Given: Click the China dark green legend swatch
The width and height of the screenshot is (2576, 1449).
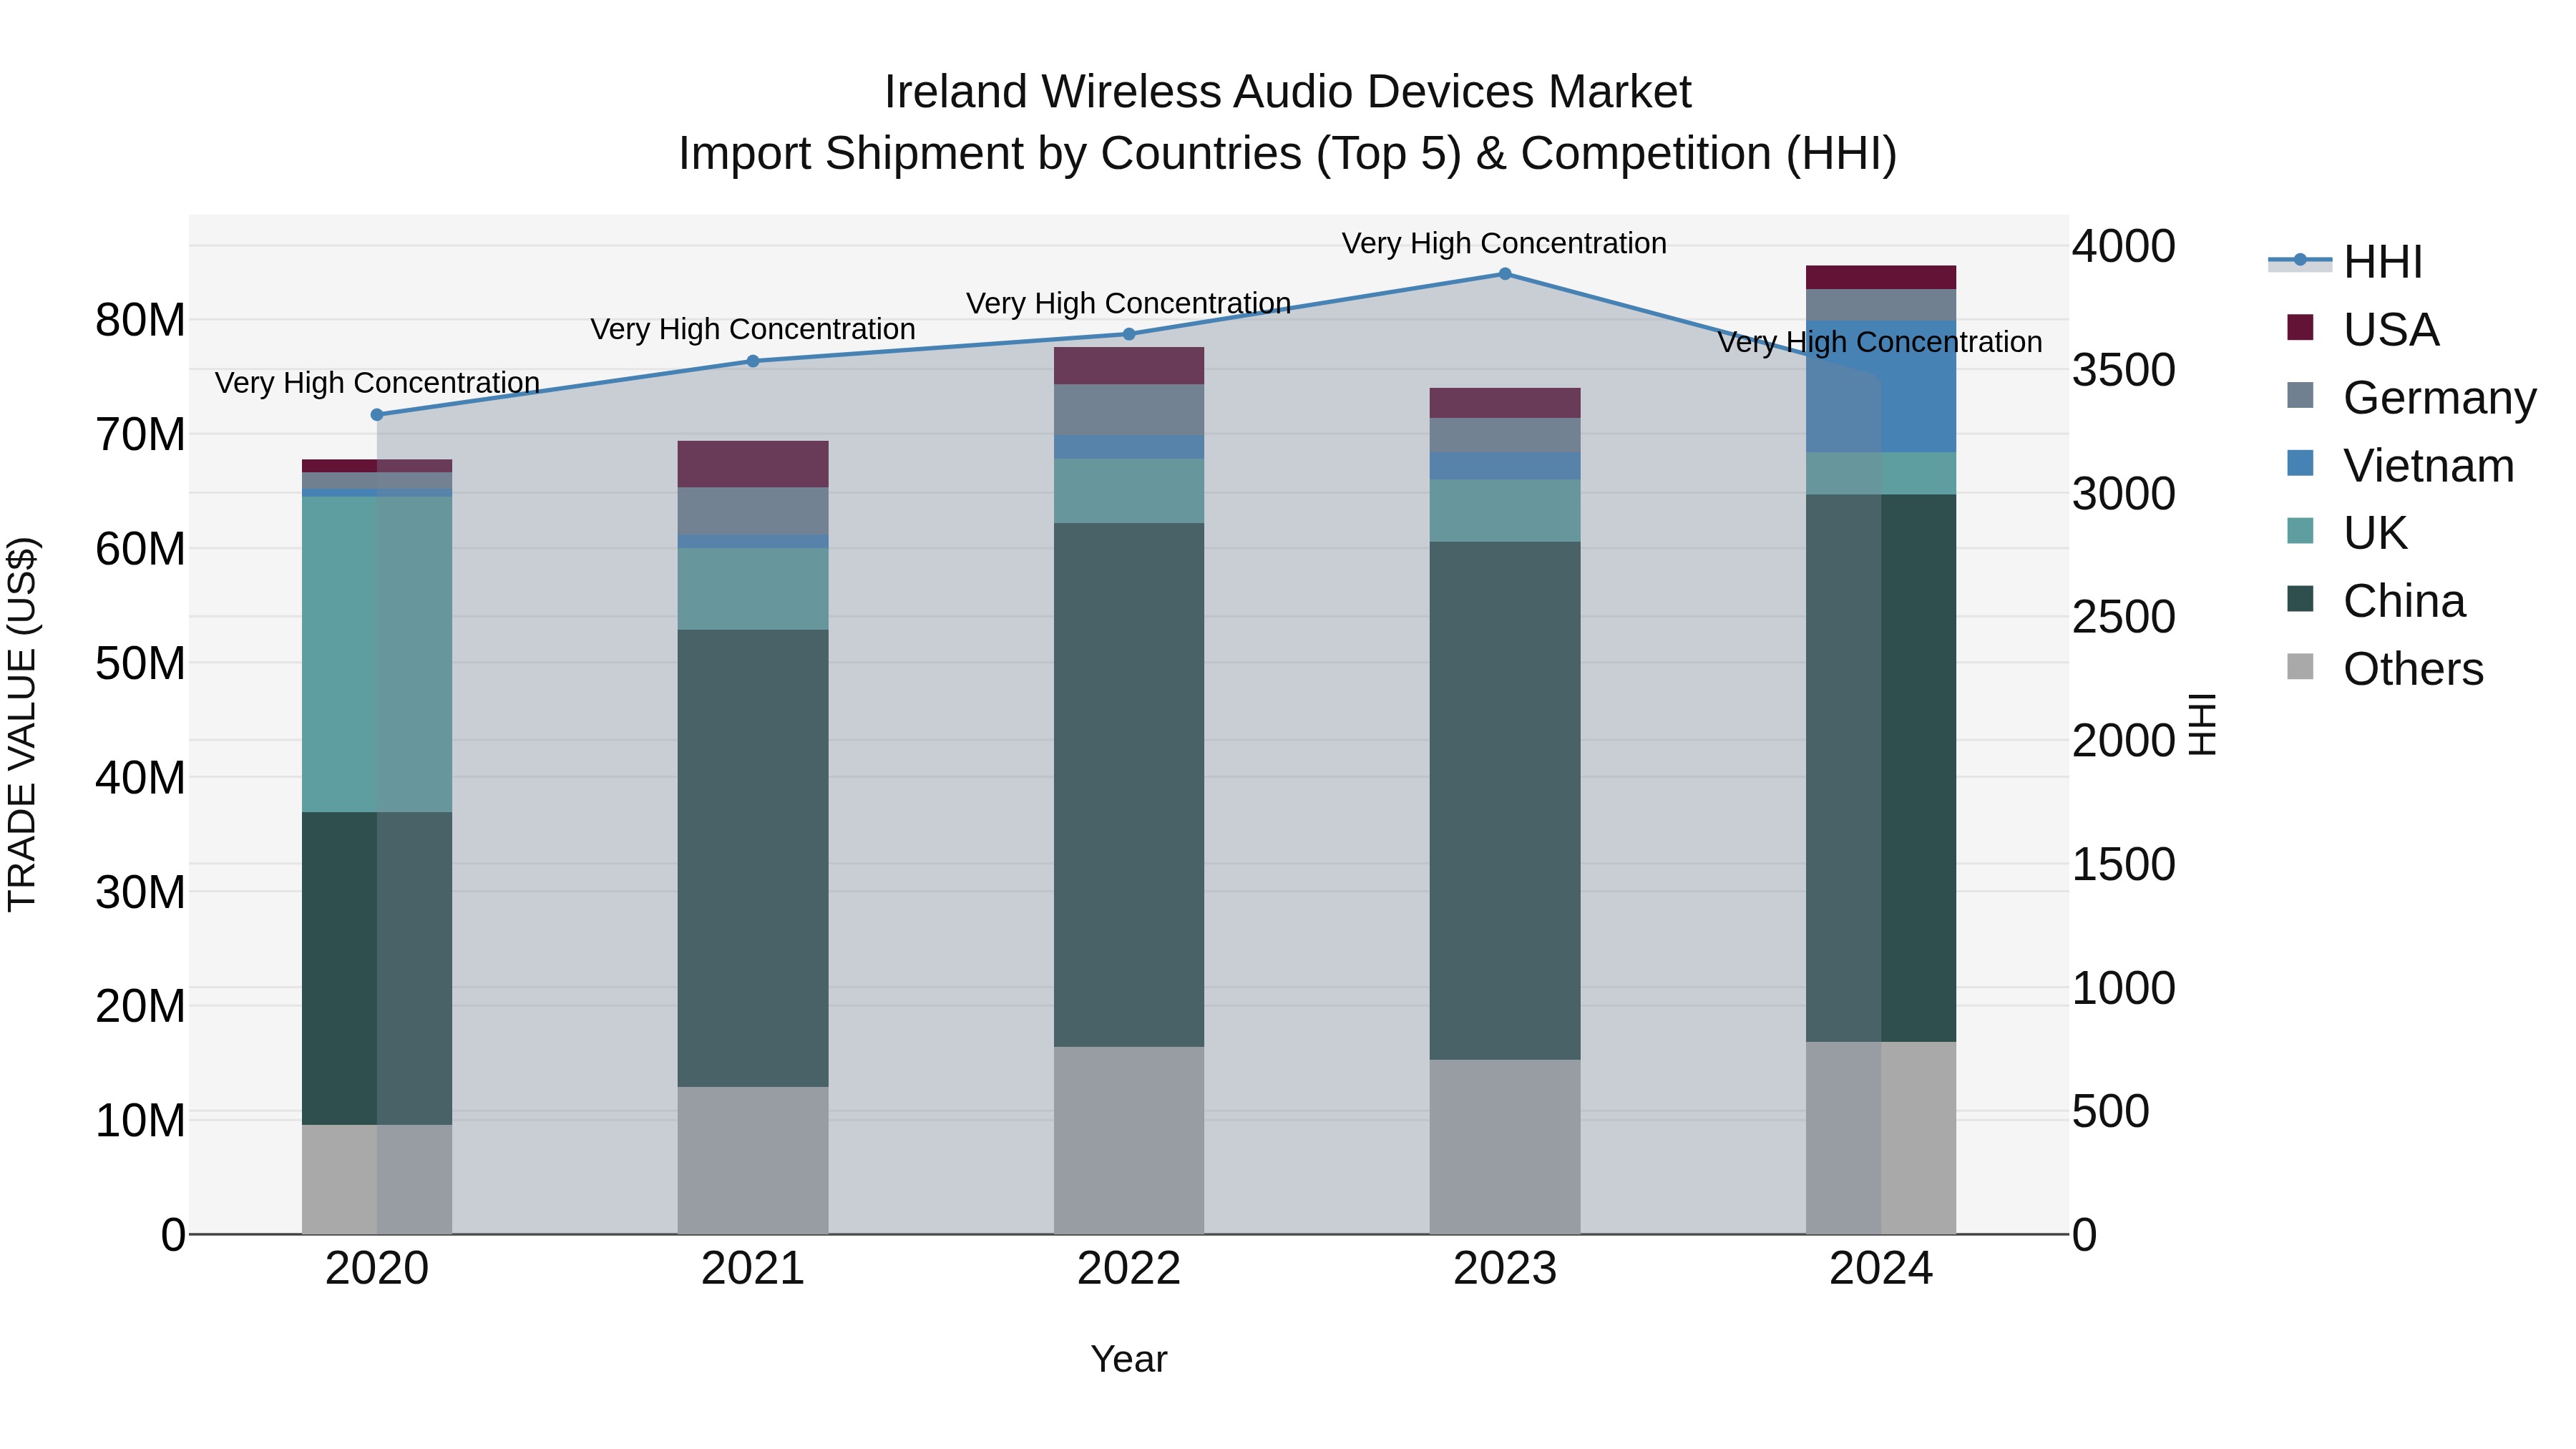Looking at the screenshot, I should (x=2300, y=598).
